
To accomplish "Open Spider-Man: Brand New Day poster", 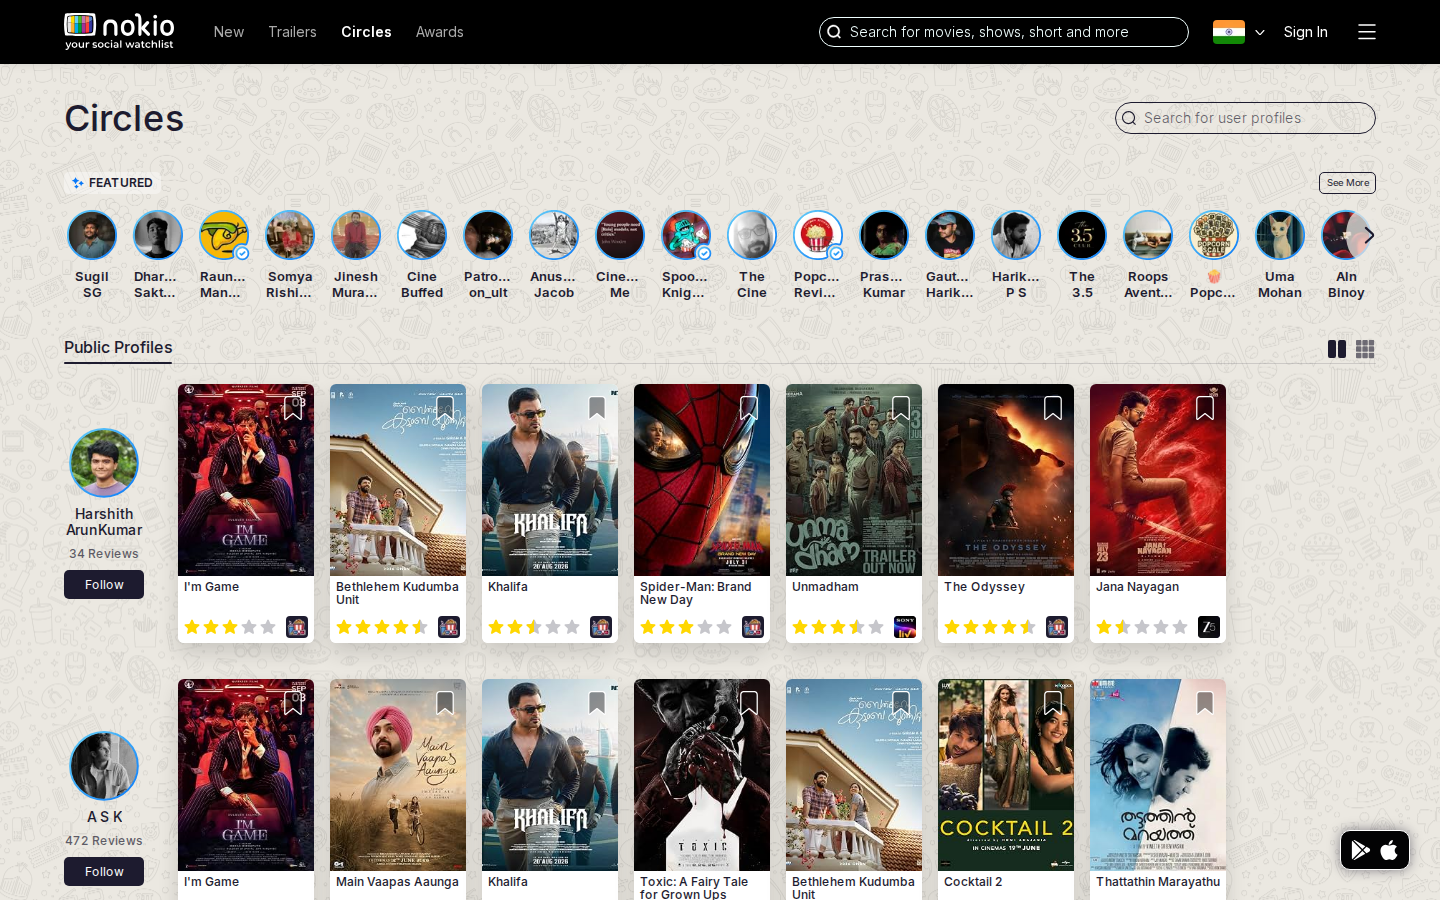I will pyautogui.click(x=702, y=480).
